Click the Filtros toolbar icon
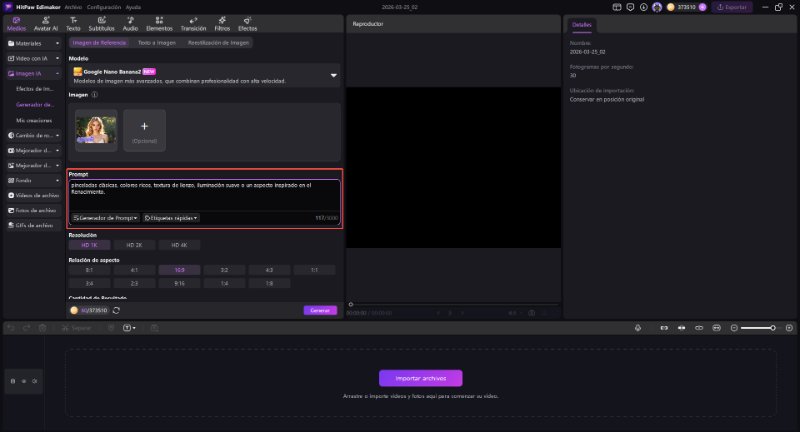The width and height of the screenshot is (800, 432). [221, 25]
